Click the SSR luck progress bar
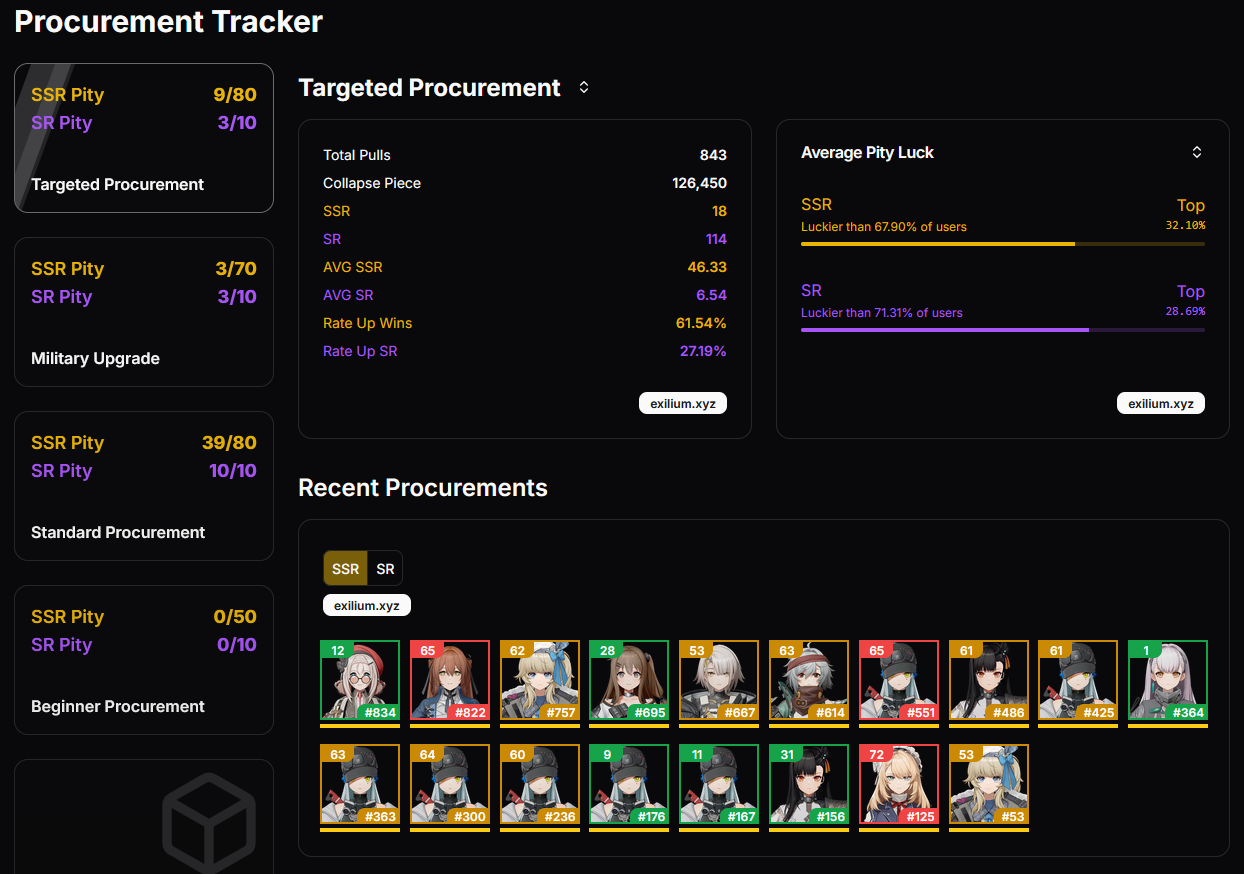 [1003, 243]
